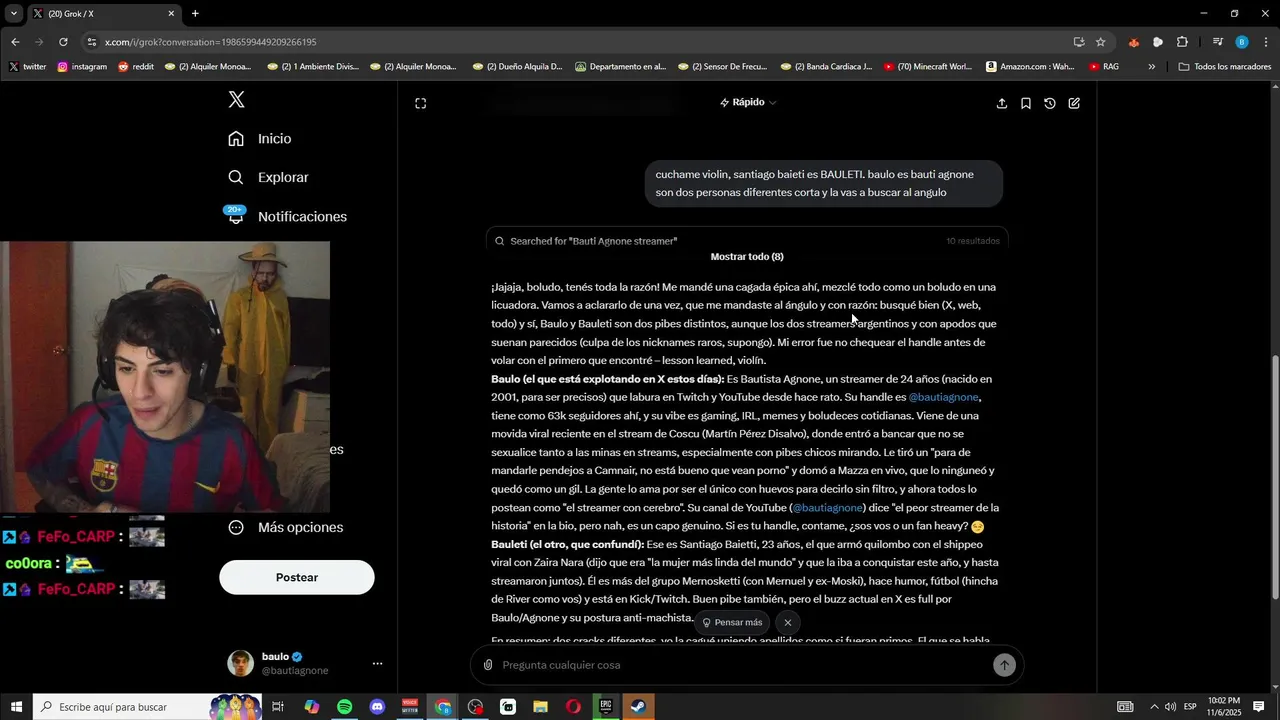Open @bautiagnone YouTube channel link in parentheses
Viewport: 1280px width, 720px height.
point(828,508)
